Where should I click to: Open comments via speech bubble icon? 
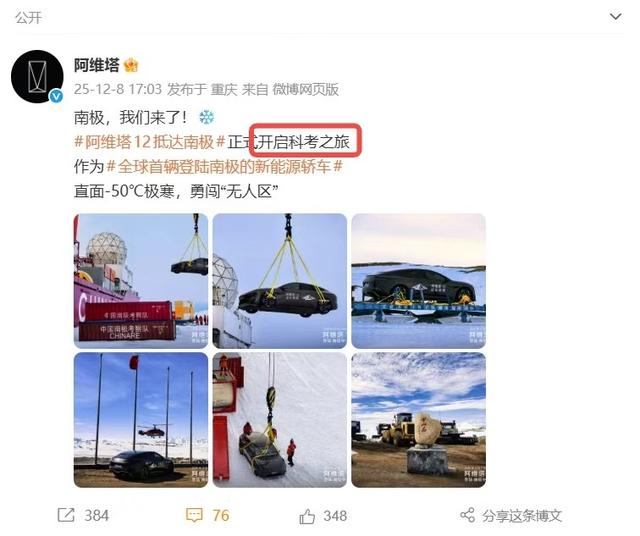coord(194,515)
